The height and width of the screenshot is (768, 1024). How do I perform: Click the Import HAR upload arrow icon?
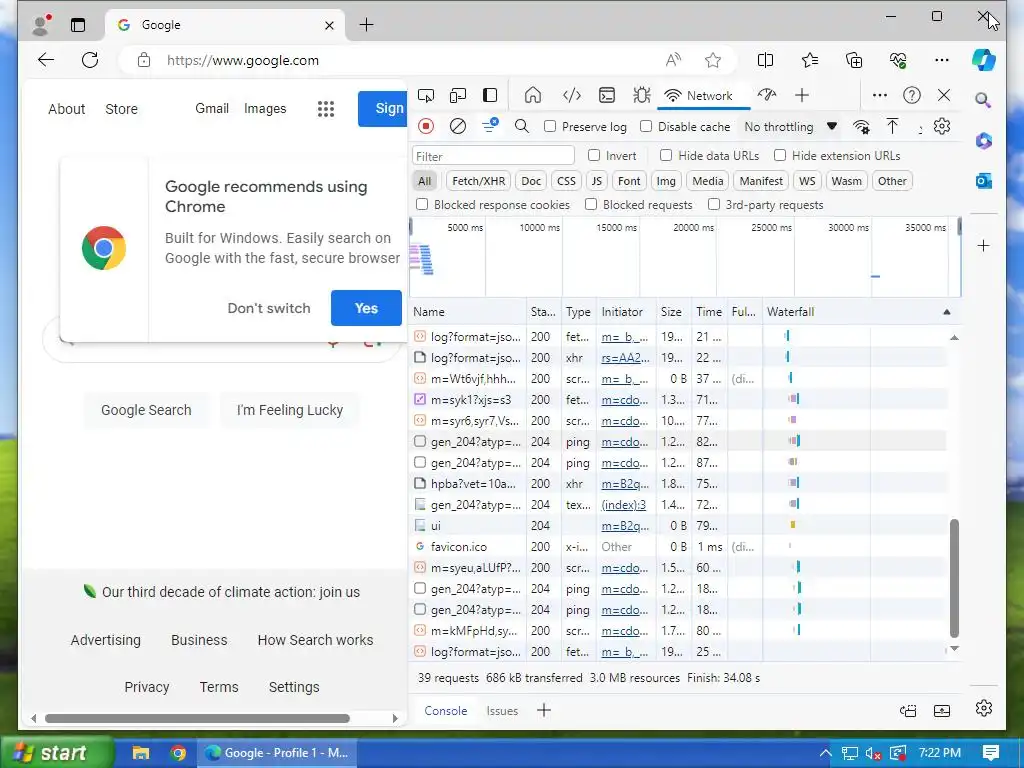point(892,126)
